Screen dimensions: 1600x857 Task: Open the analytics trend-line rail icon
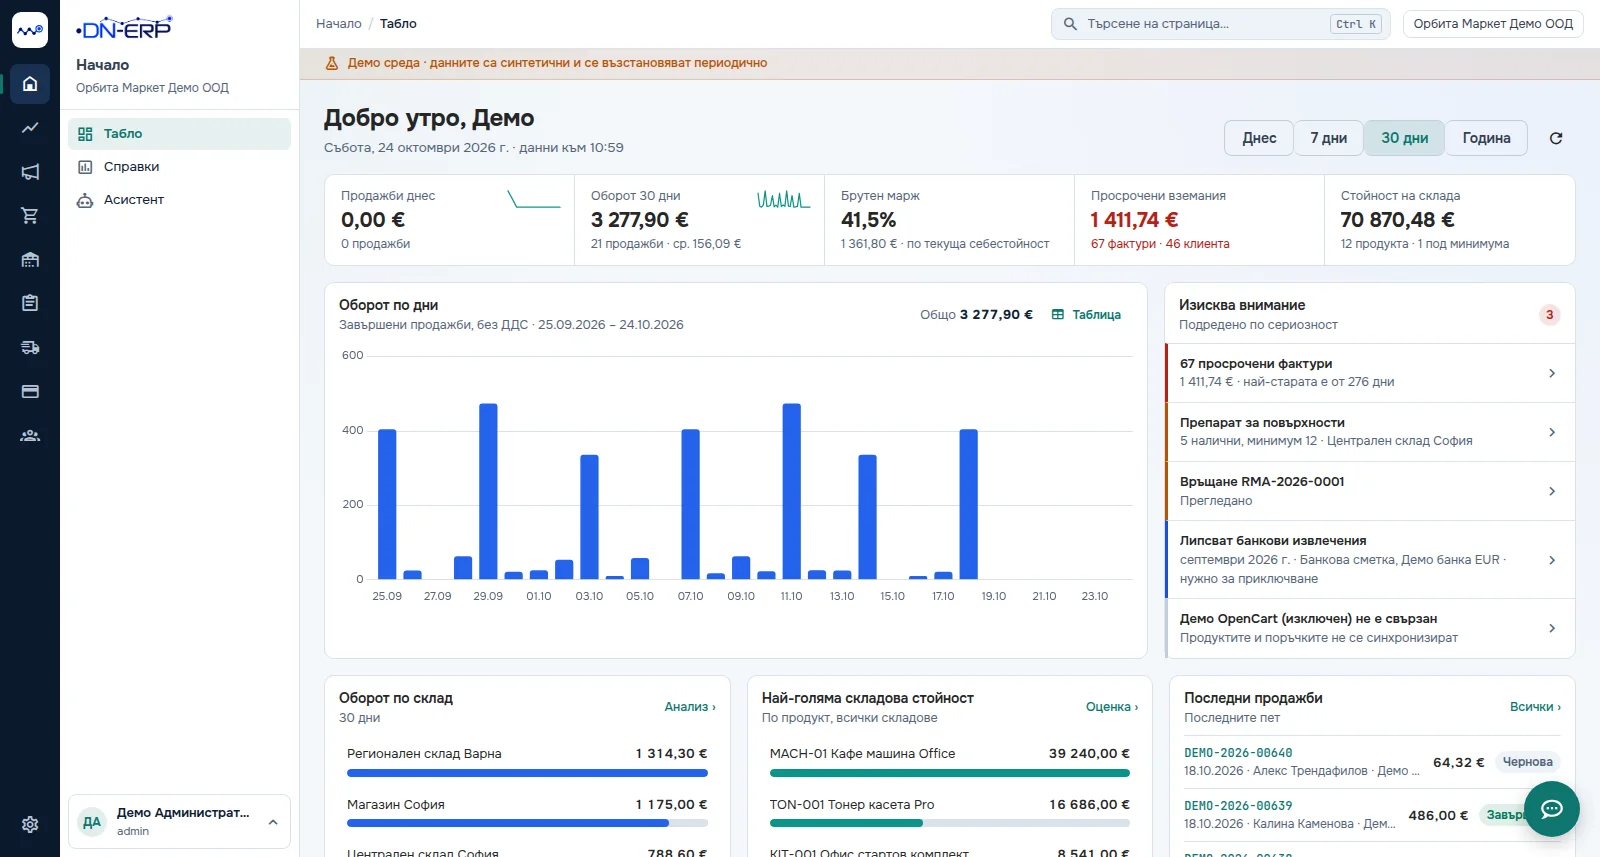(30, 128)
